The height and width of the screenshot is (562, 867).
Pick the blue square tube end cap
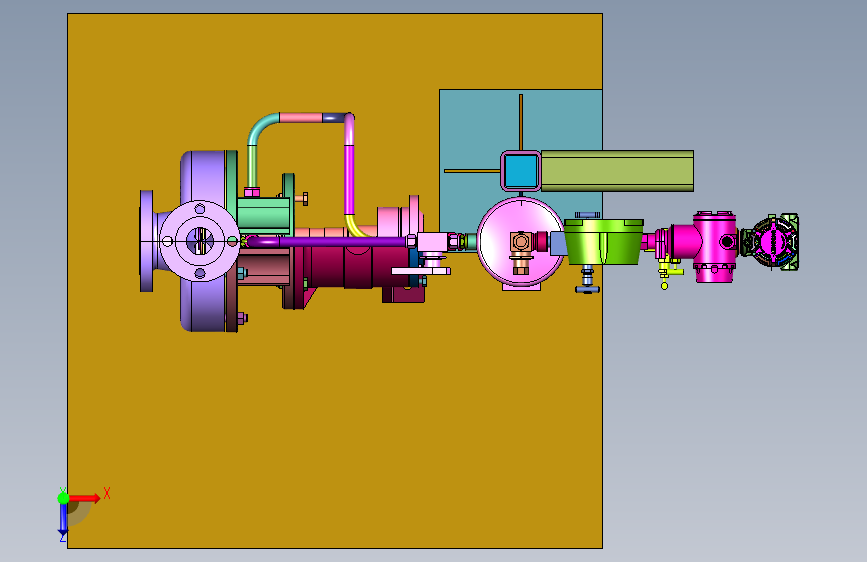tap(521, 171)
